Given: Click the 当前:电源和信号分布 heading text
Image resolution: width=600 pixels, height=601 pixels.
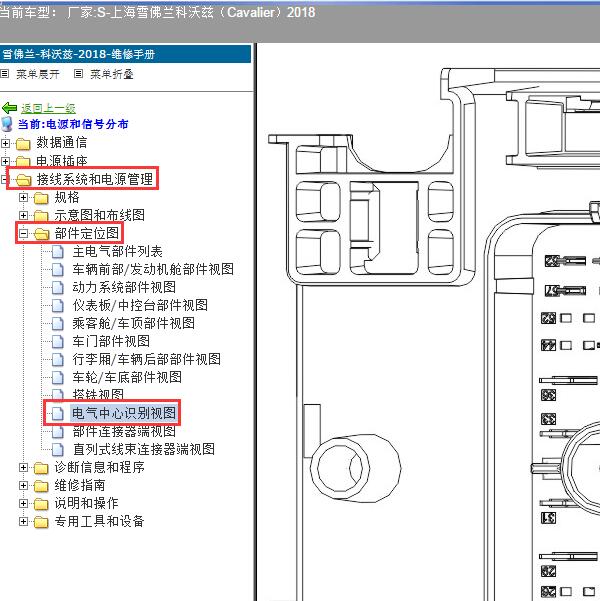Looking at the screenshot, I should [x=73, y=124].
